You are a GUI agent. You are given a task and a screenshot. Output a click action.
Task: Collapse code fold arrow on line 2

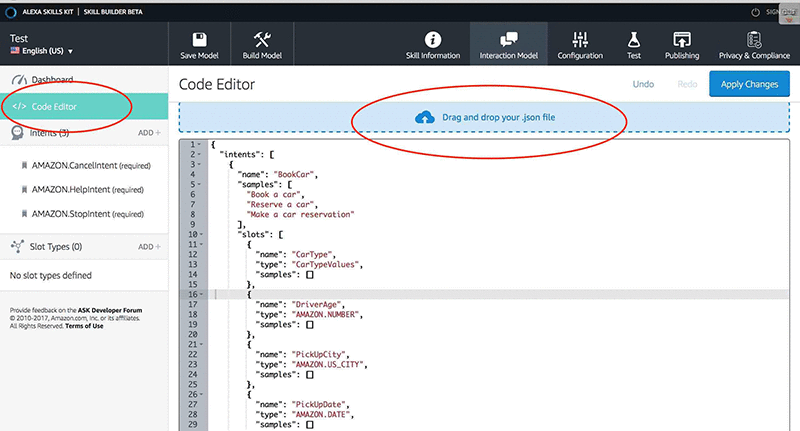pyautogui.click(x=199, y=155)
